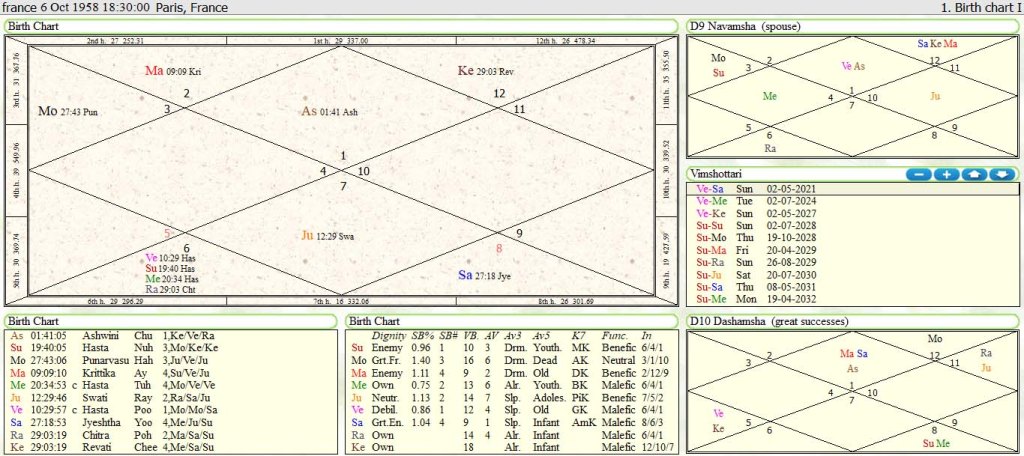Open the '1. Birth chart I' title
Viewport: 1024px width, 456px height.
[980, 8]
